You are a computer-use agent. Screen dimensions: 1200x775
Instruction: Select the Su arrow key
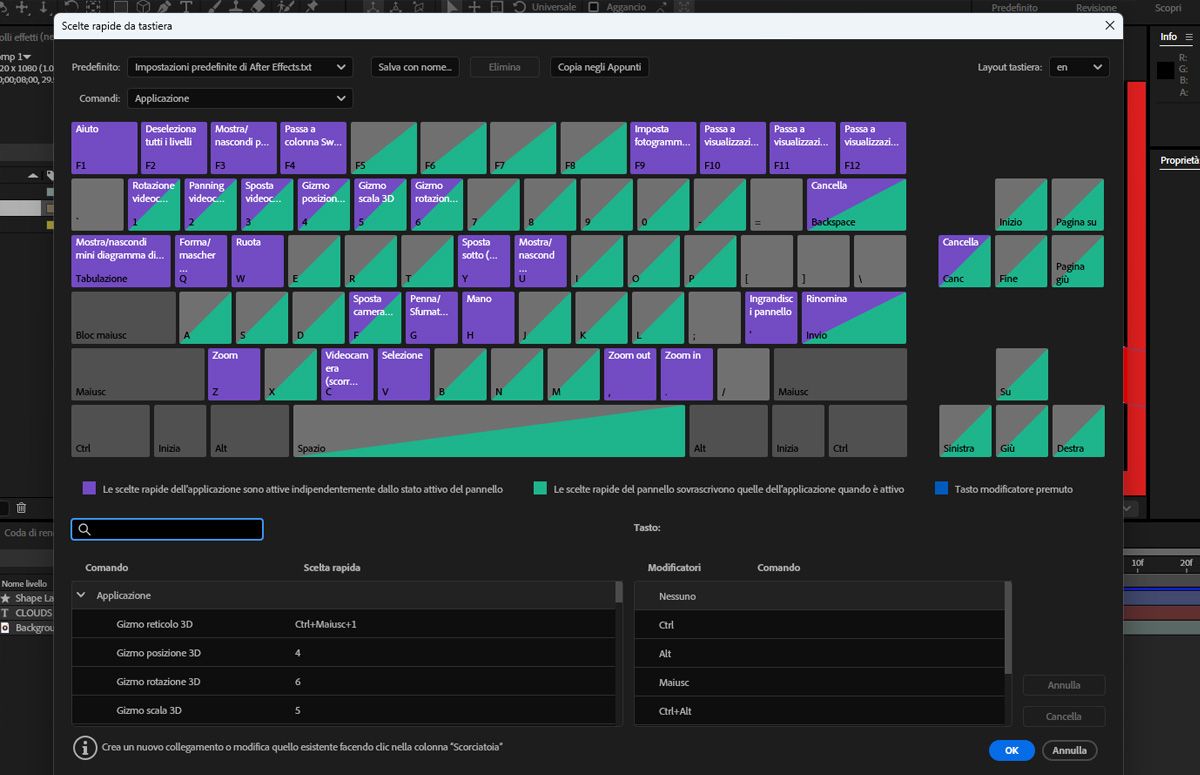coord(1021,374)
